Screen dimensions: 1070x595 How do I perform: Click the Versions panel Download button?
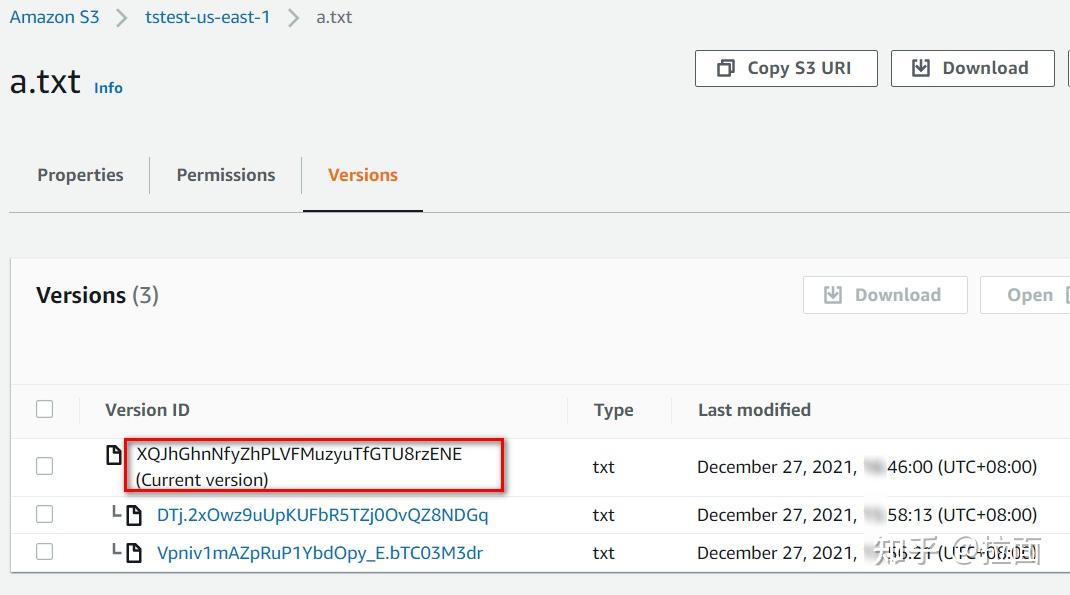tap(885, 295)
